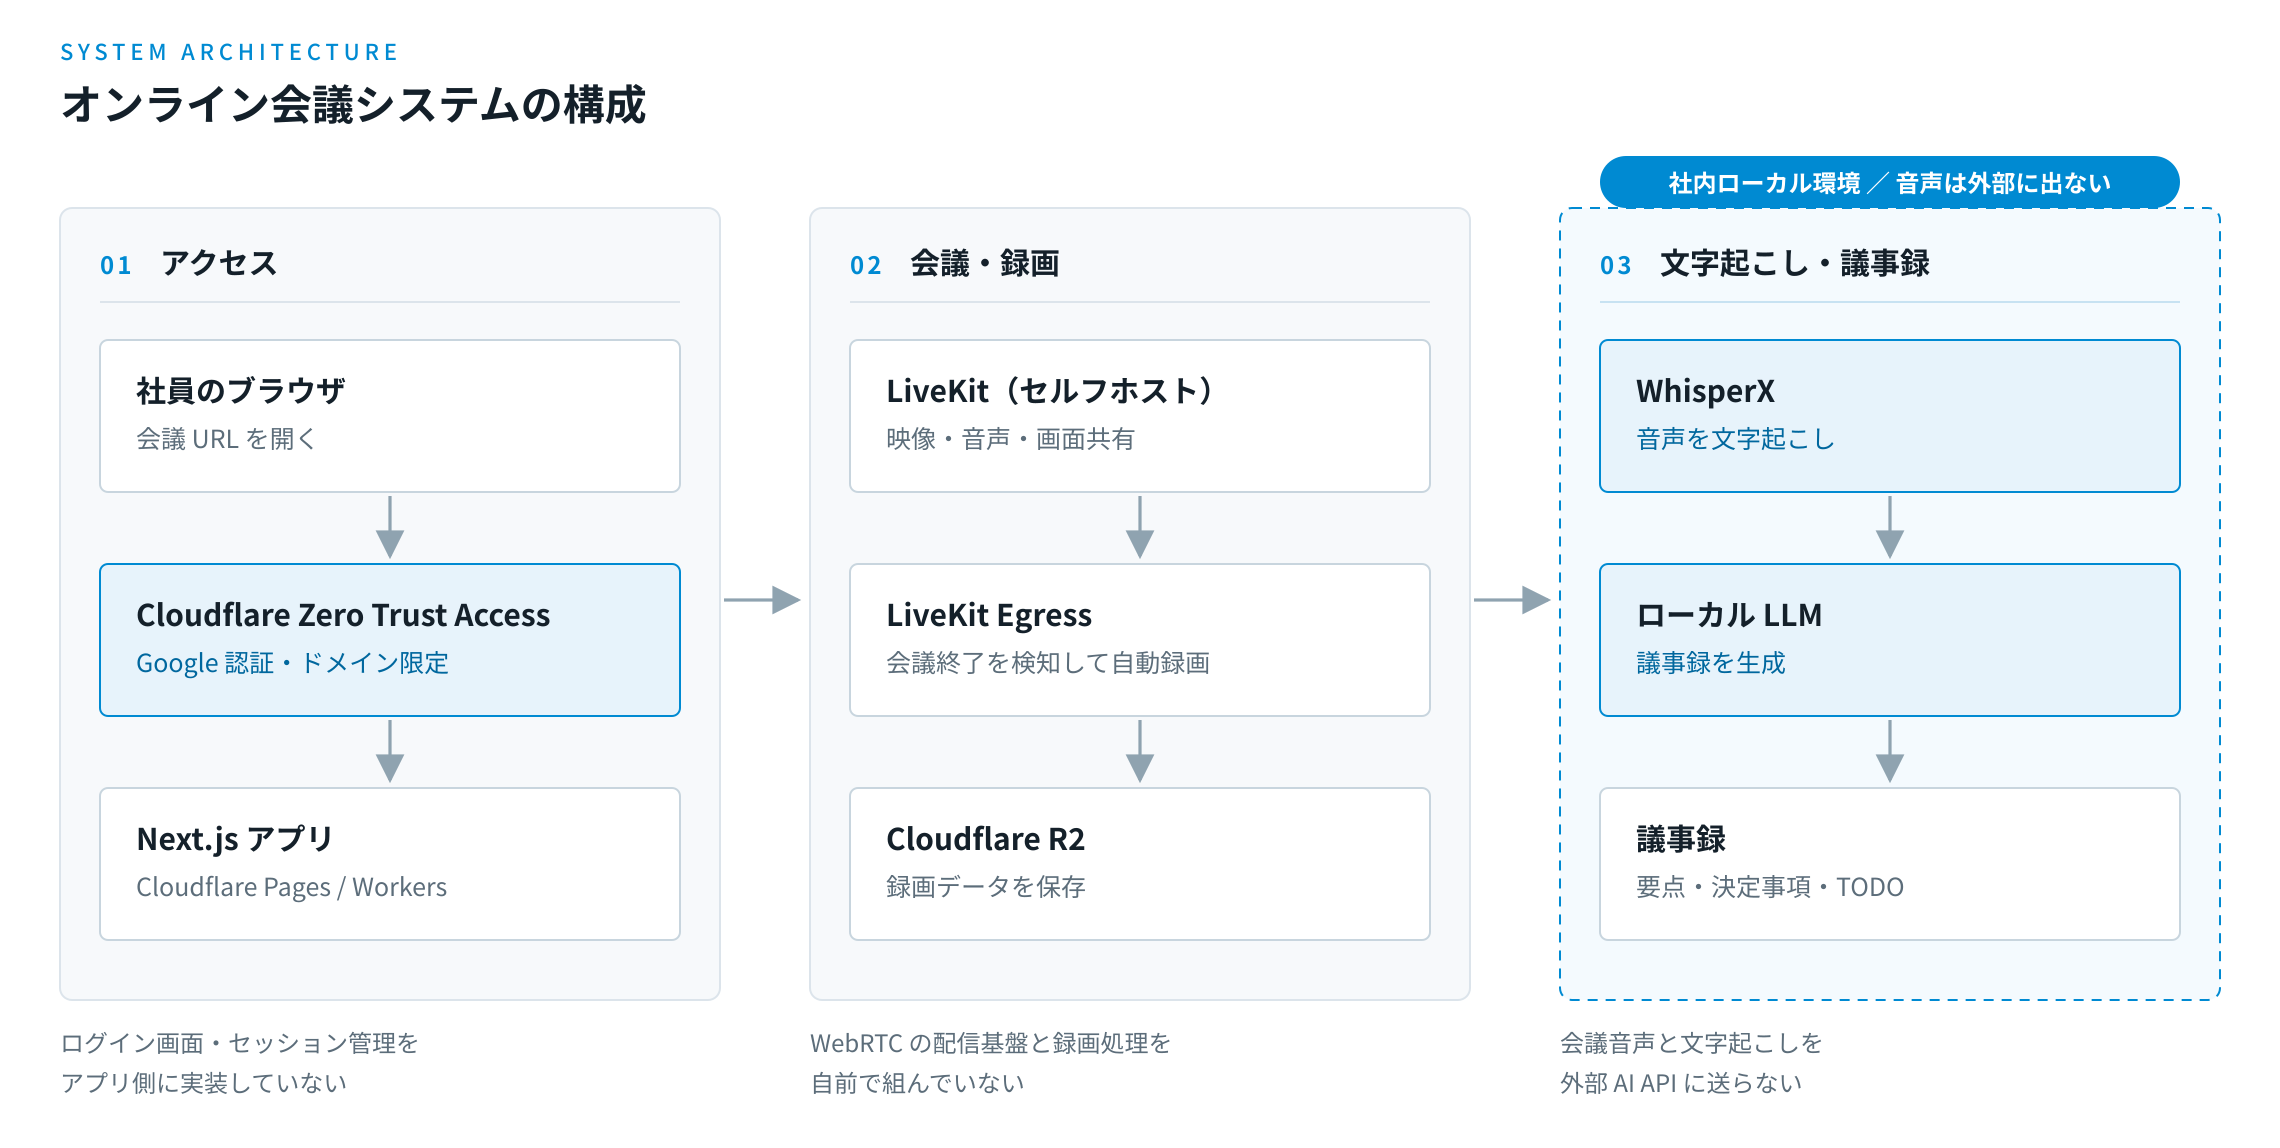The width and height of the screenshot is (2280, 1148).
Task: Select the heading "オンライン会議システムの構成"
Action: click(353, 104)
